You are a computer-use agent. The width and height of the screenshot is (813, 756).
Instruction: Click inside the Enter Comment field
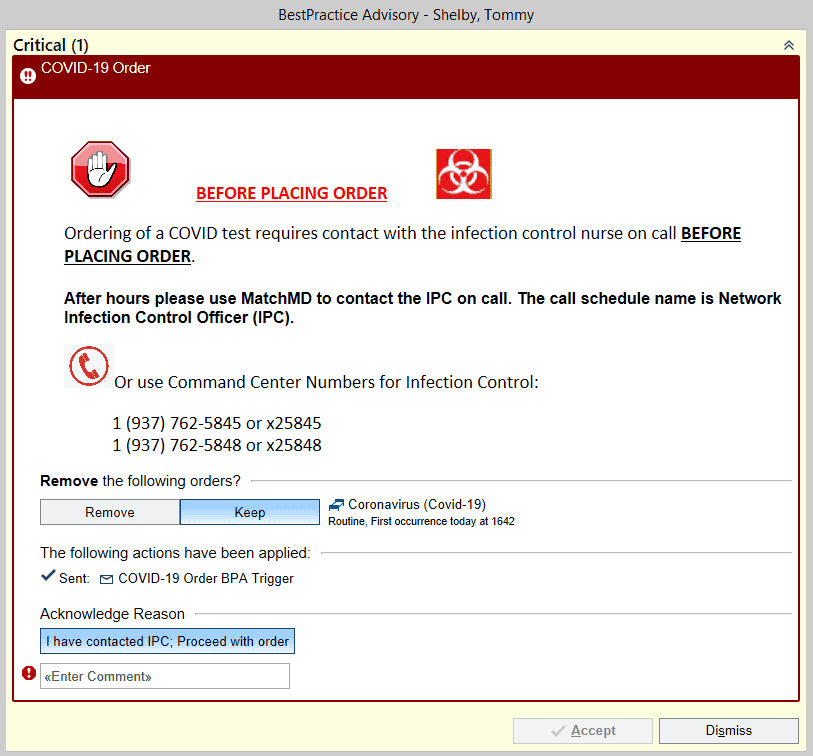pyautogui.click(x=164, y=676)
